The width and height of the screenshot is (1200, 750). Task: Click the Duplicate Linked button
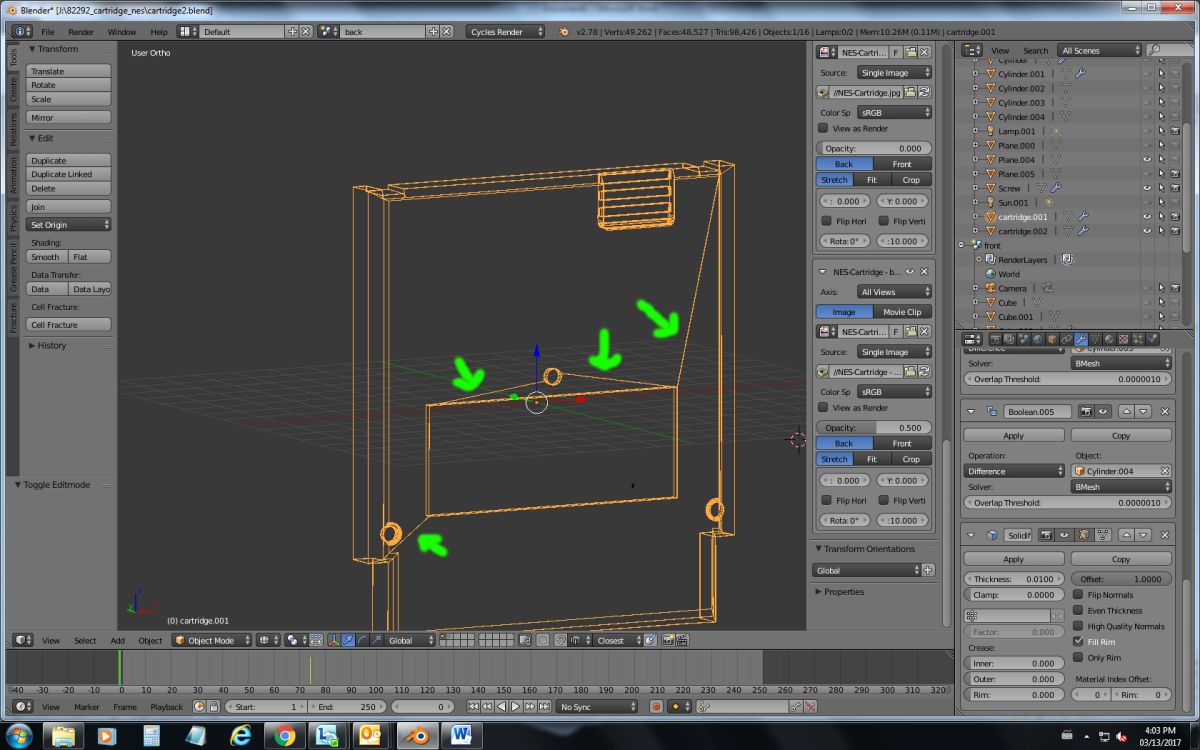69,174
